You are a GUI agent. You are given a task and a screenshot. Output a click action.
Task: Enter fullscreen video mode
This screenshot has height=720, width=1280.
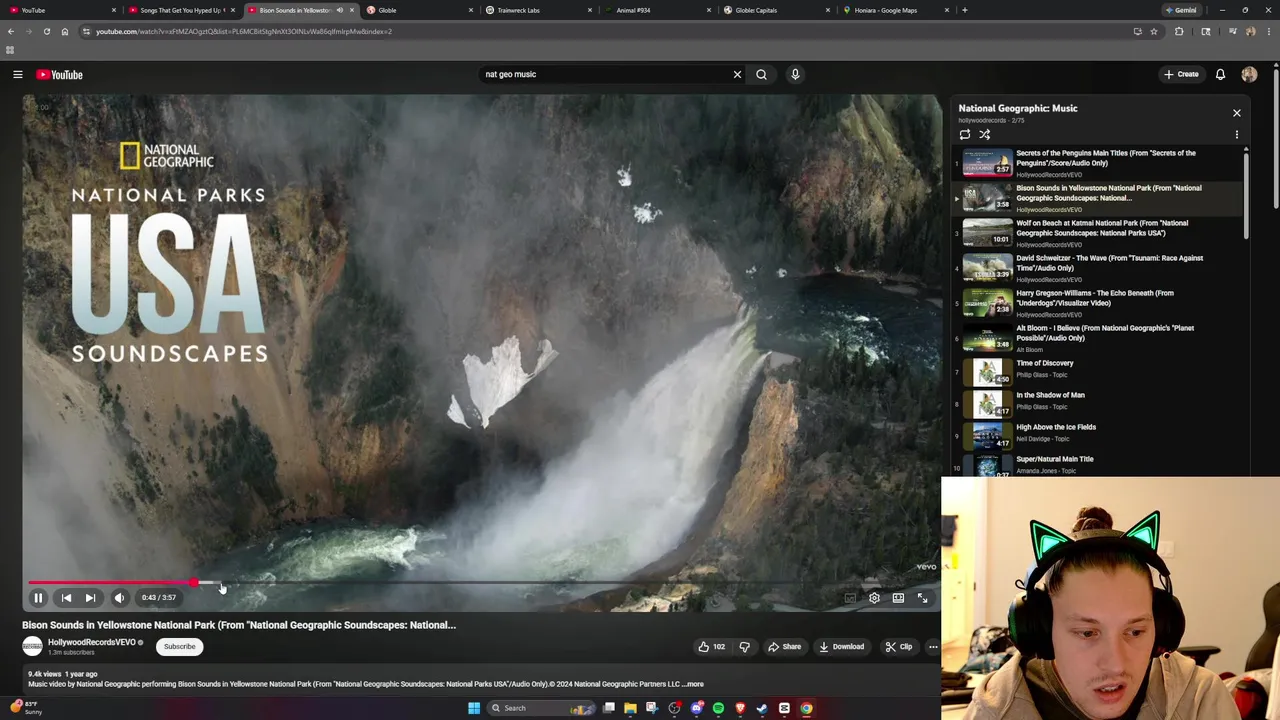tap(922, 598)
